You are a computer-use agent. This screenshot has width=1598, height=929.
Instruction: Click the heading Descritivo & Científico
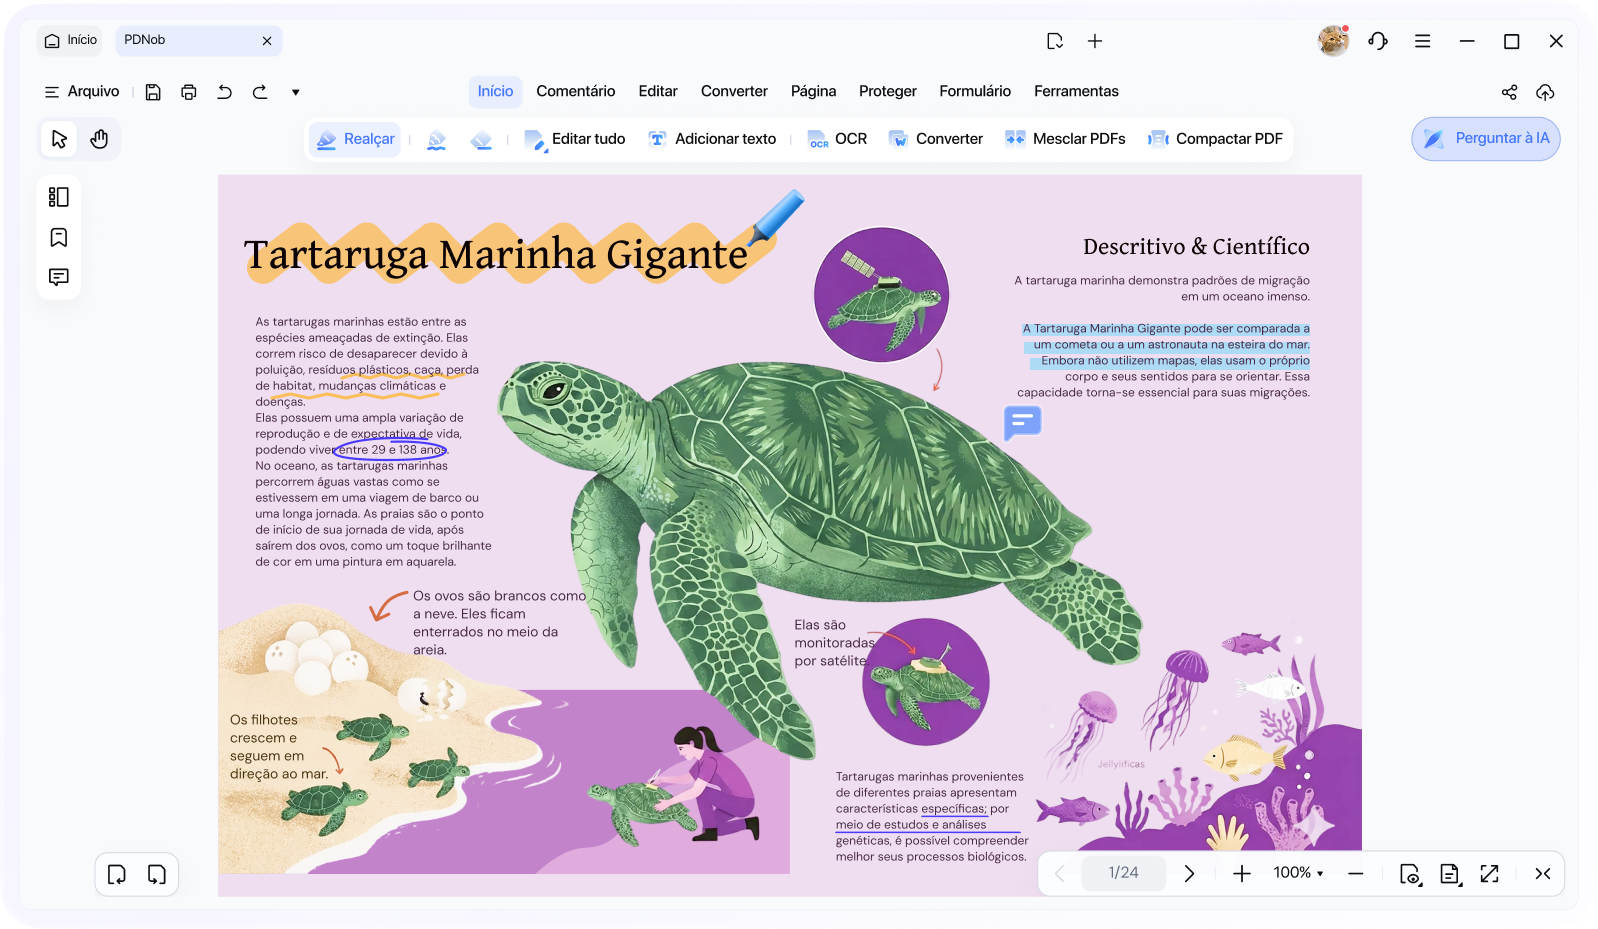click(1196, 246)
